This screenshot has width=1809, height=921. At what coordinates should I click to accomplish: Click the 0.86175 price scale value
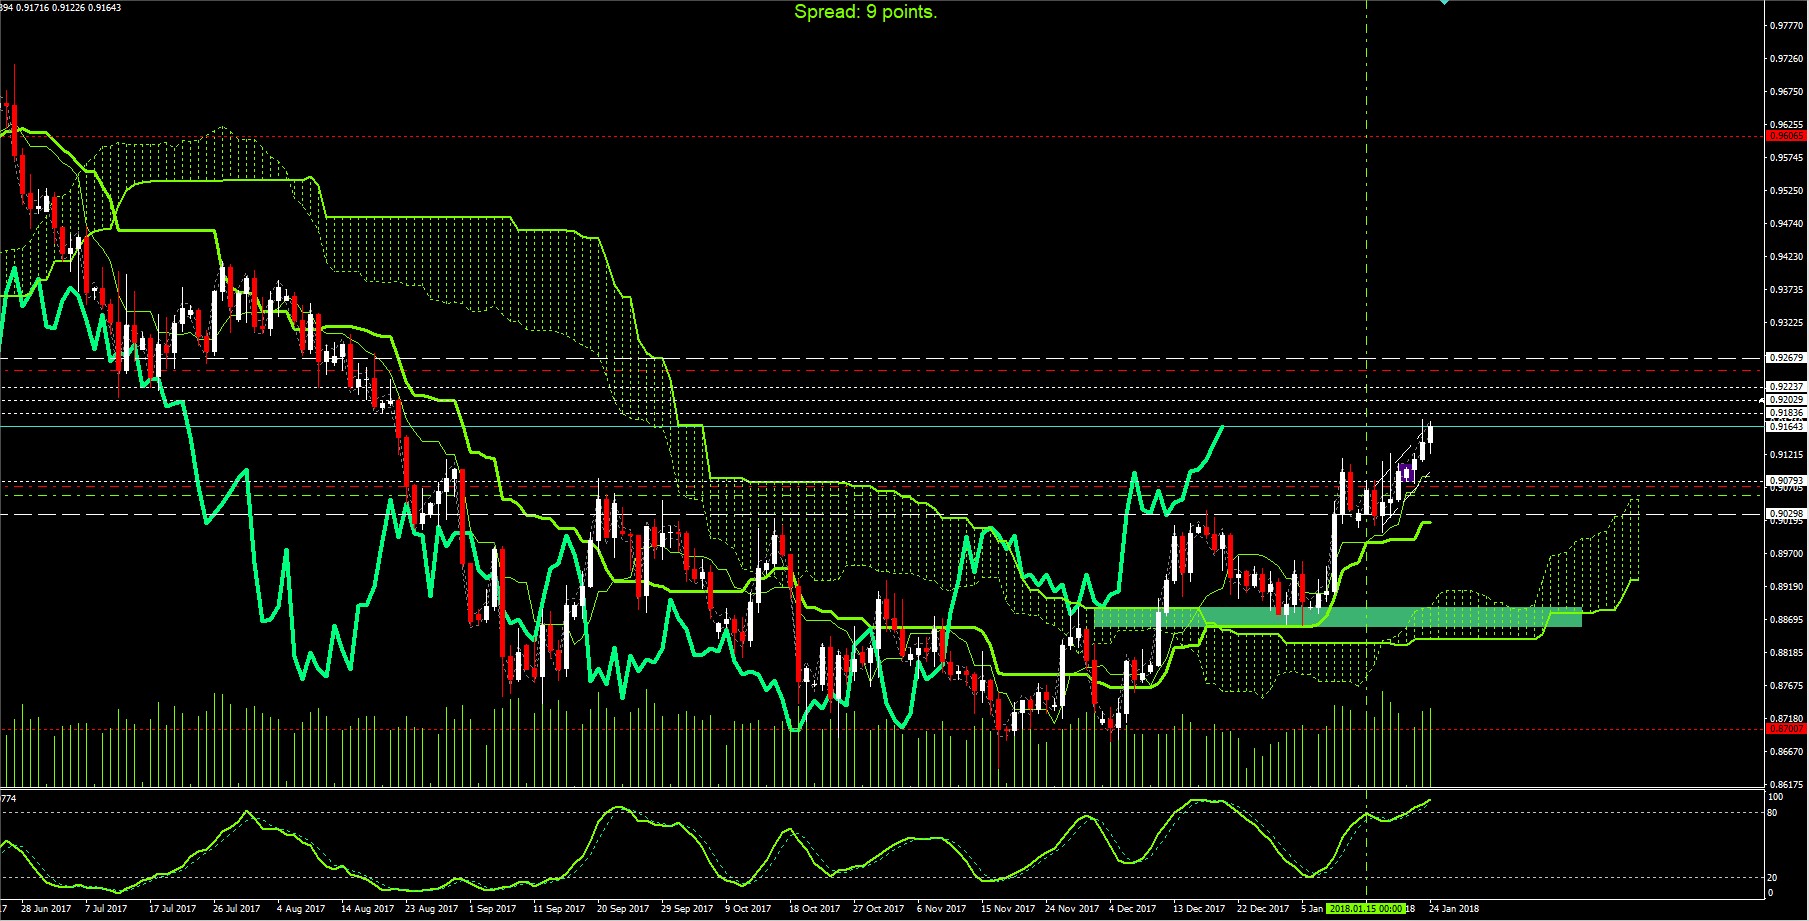[1786, 785]
